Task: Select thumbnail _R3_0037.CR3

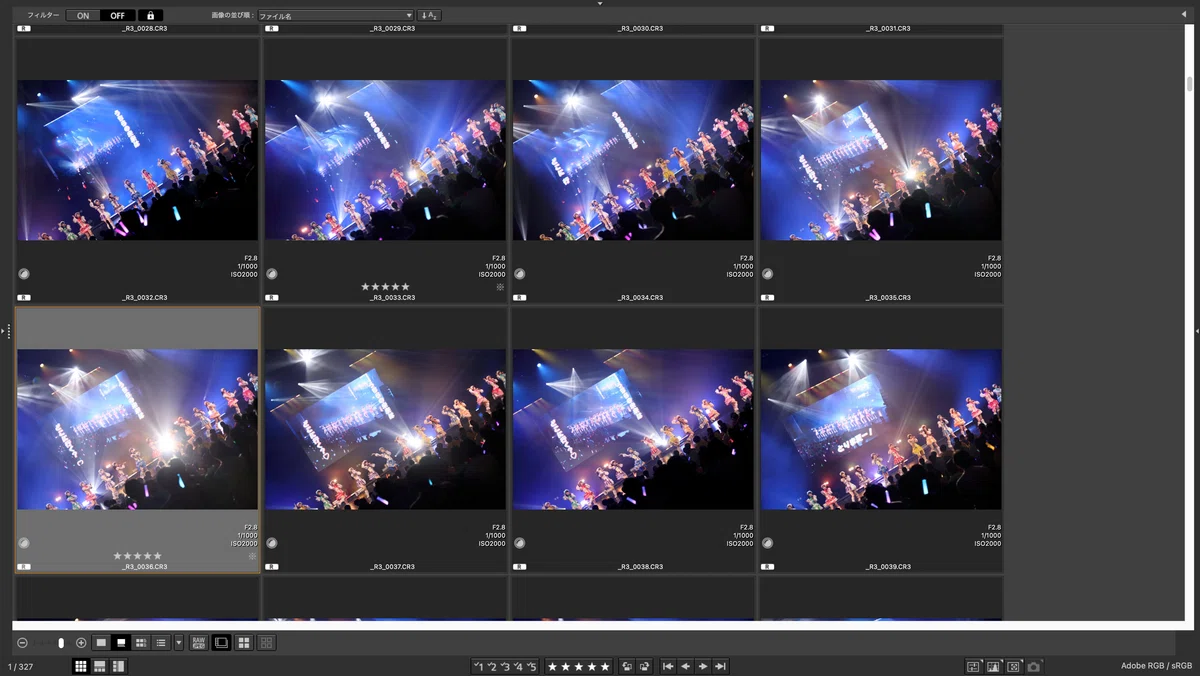Action: coord(385,440)
